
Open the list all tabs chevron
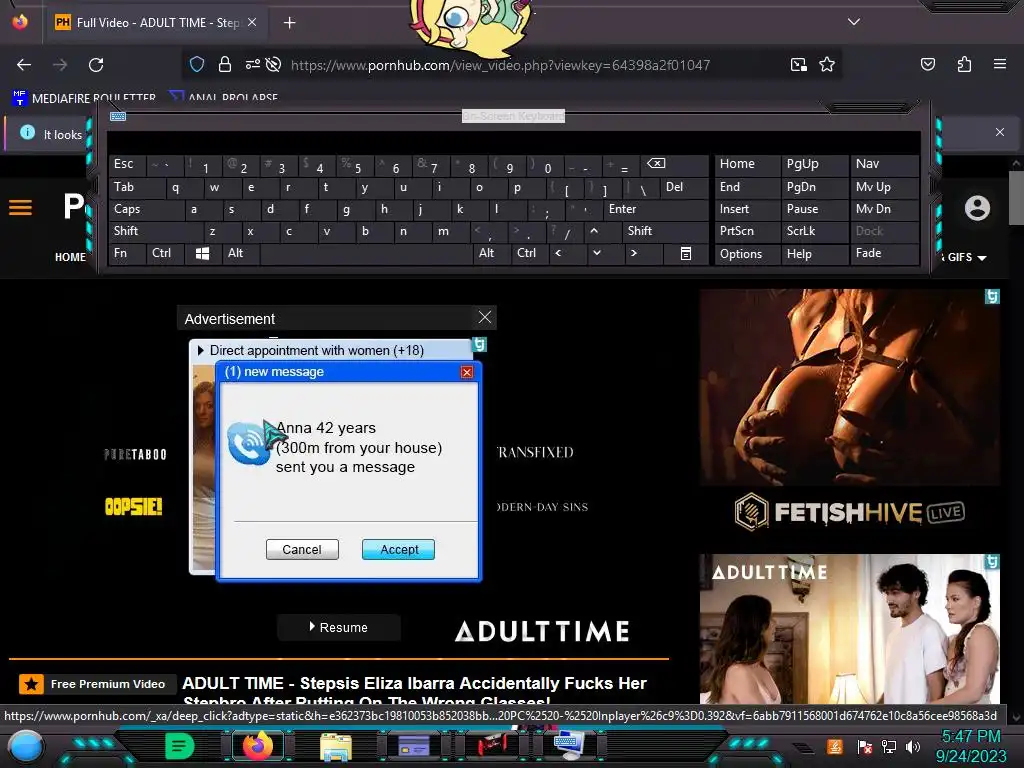[854, 22]
